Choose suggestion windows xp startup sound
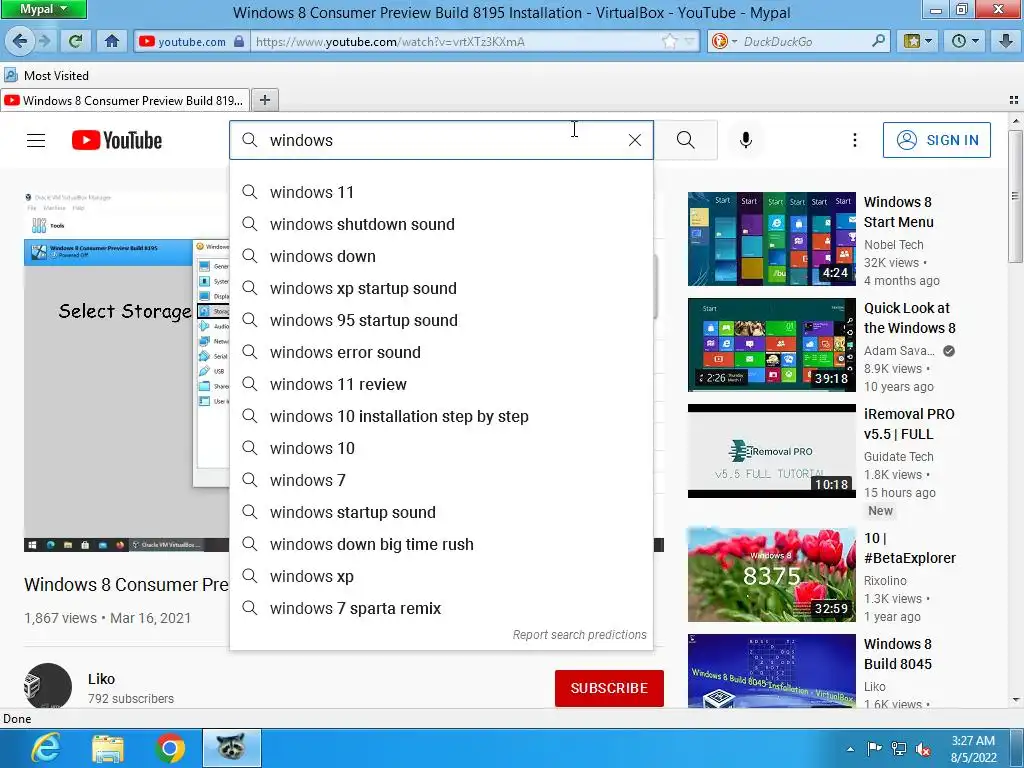Screen dimensions: 1024x768 tap(441, 288)
